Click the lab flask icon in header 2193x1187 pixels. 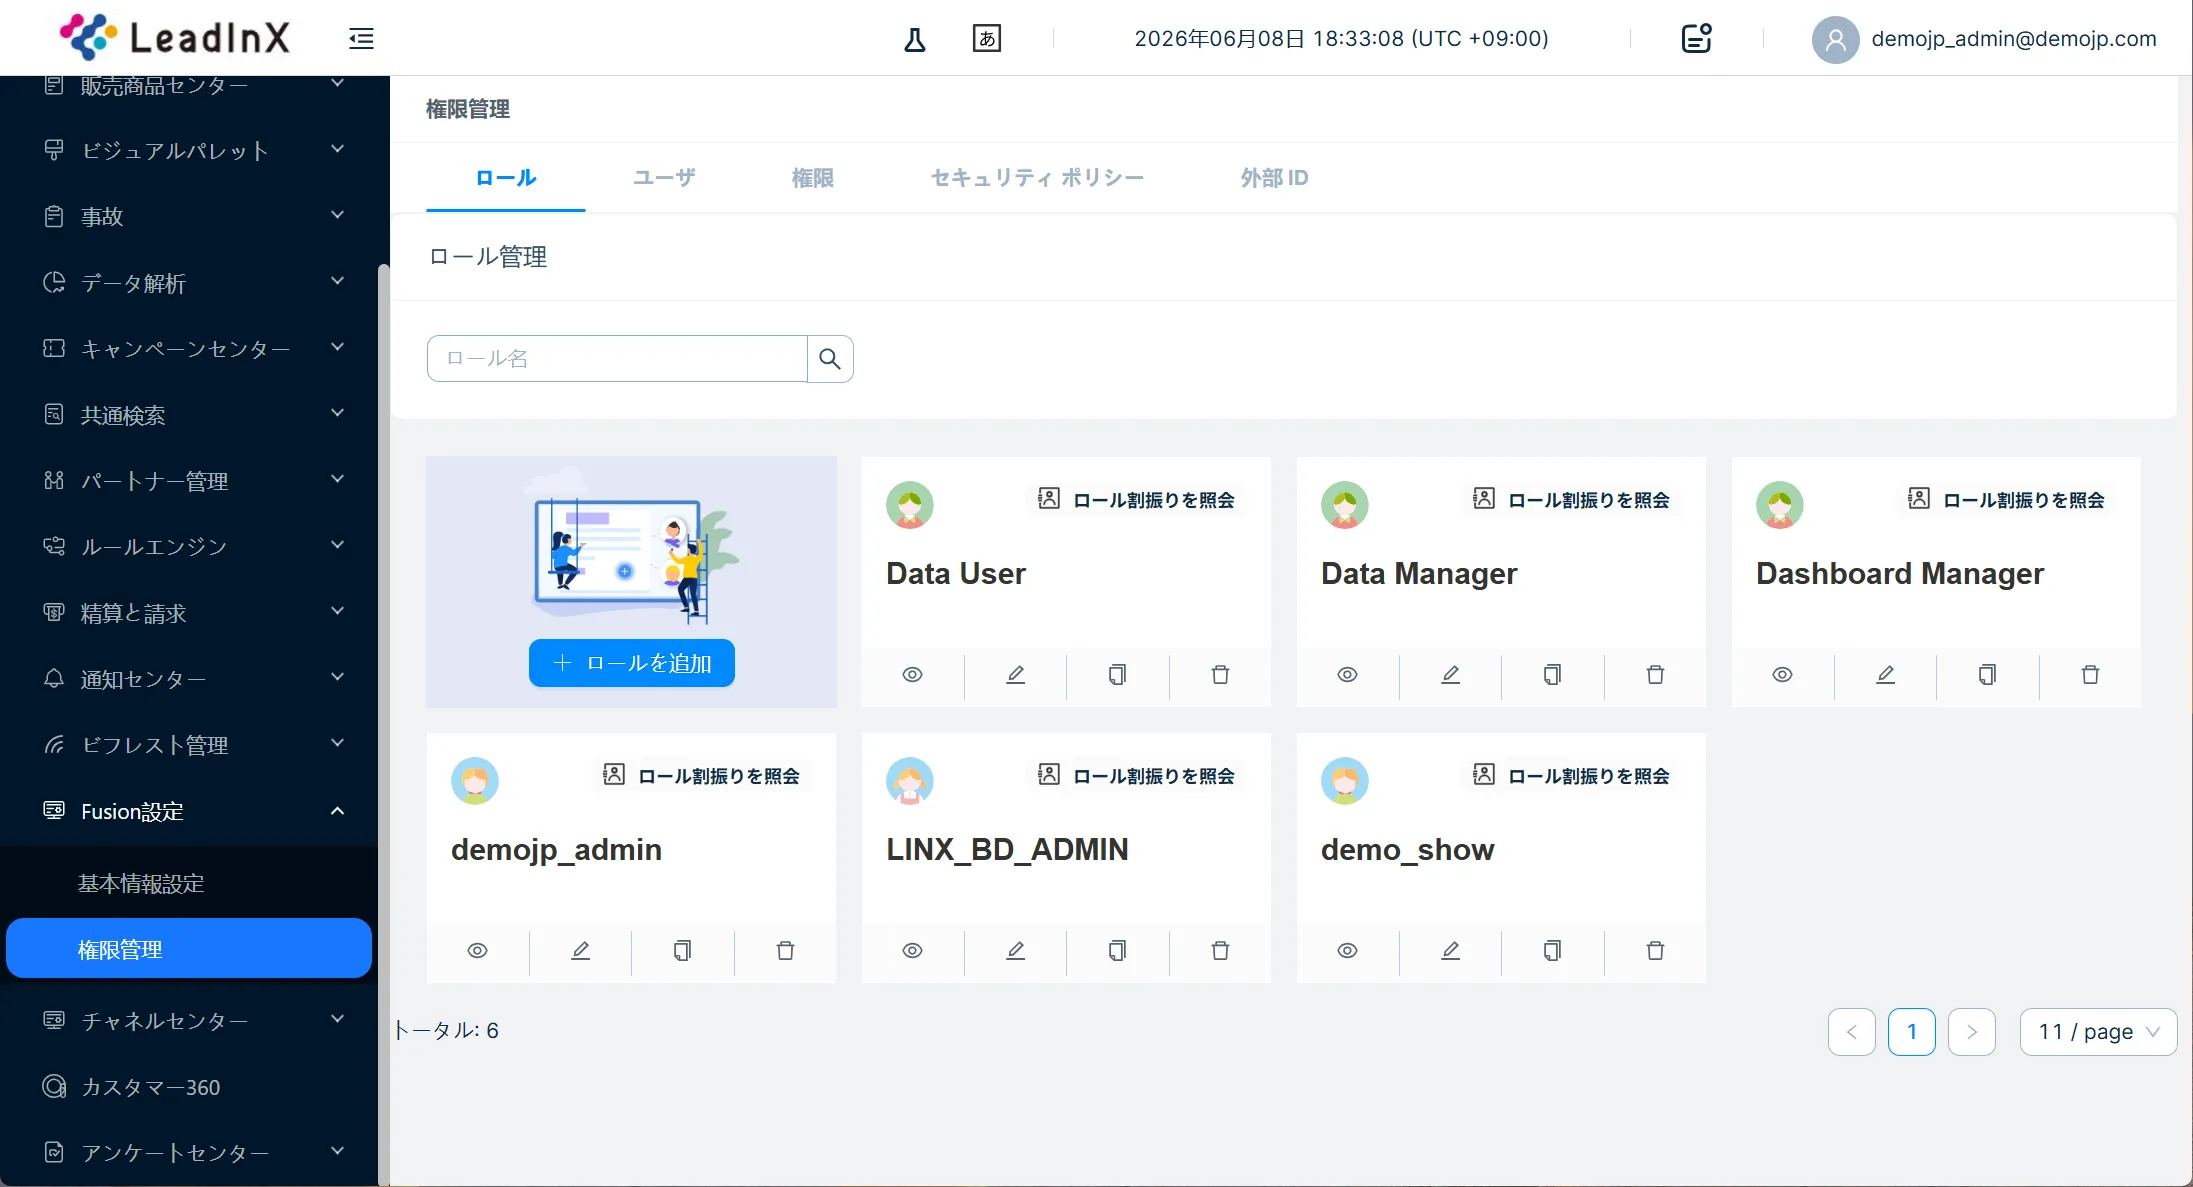click(x=914, y=39)
